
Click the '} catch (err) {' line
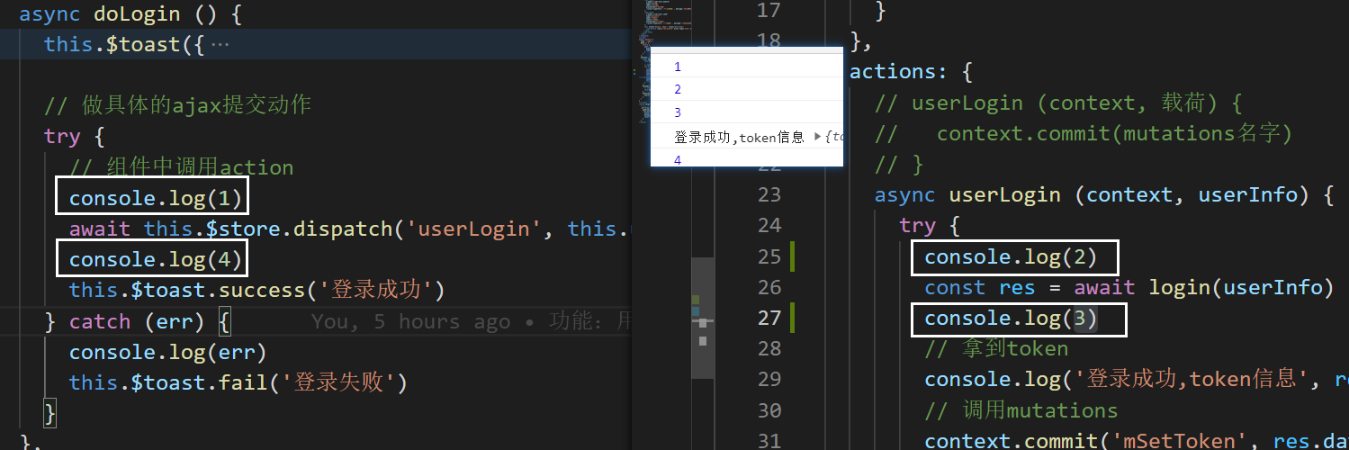click(x=138, y=322)
